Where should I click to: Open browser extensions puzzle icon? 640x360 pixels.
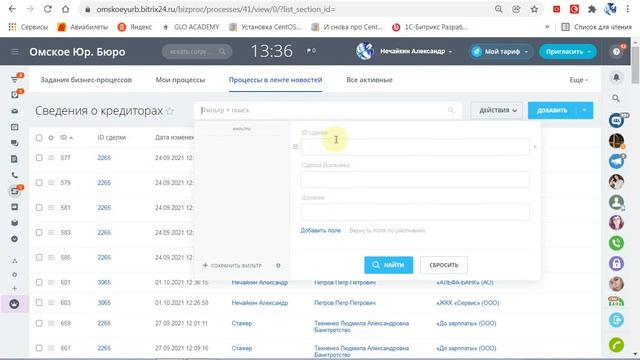(592, 9)
